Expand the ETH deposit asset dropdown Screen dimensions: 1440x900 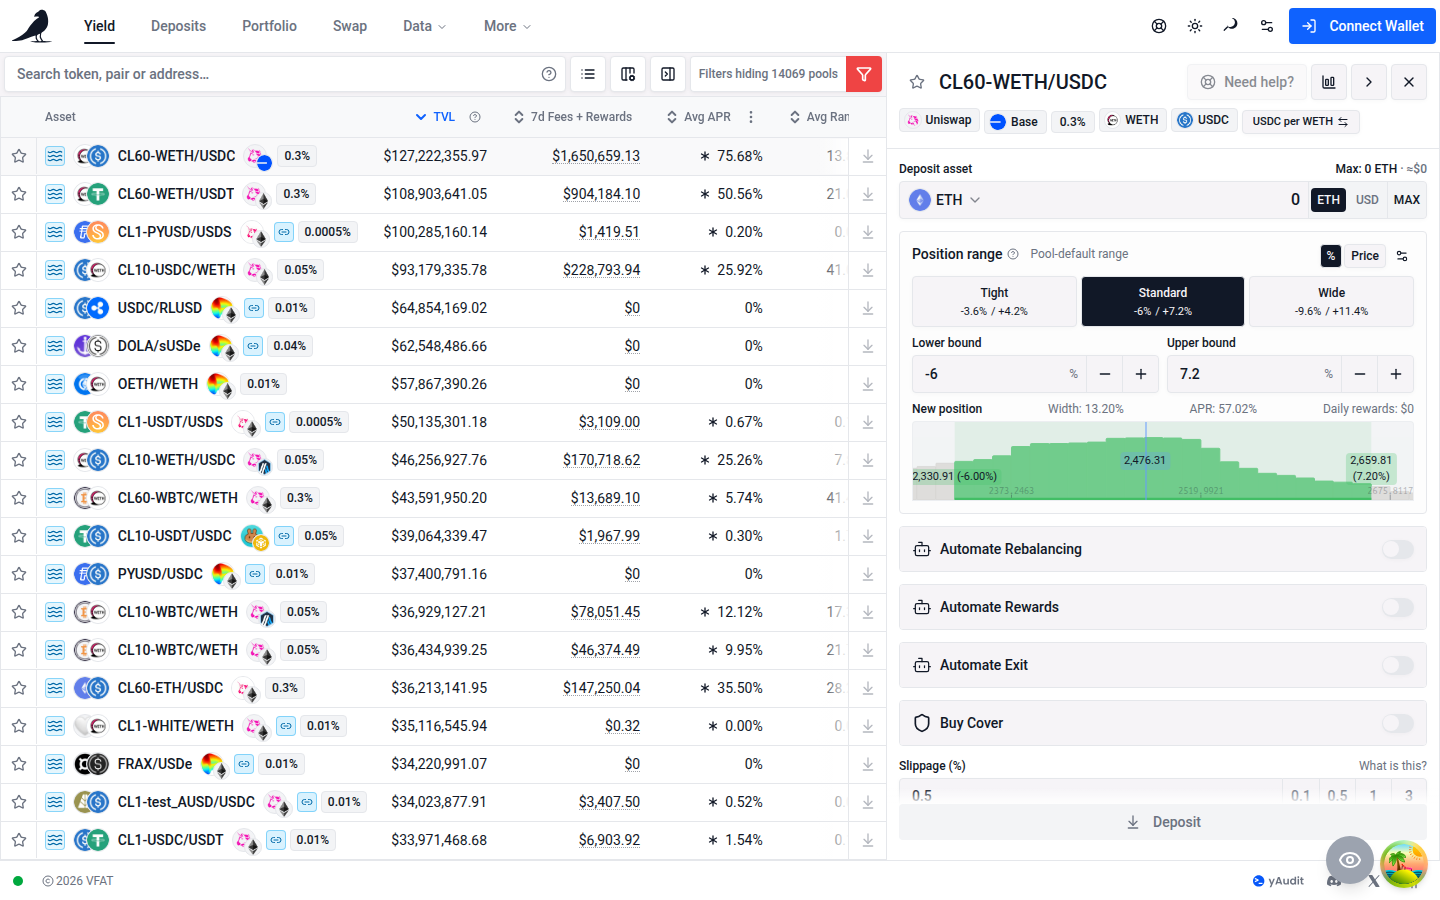[945, 200]
